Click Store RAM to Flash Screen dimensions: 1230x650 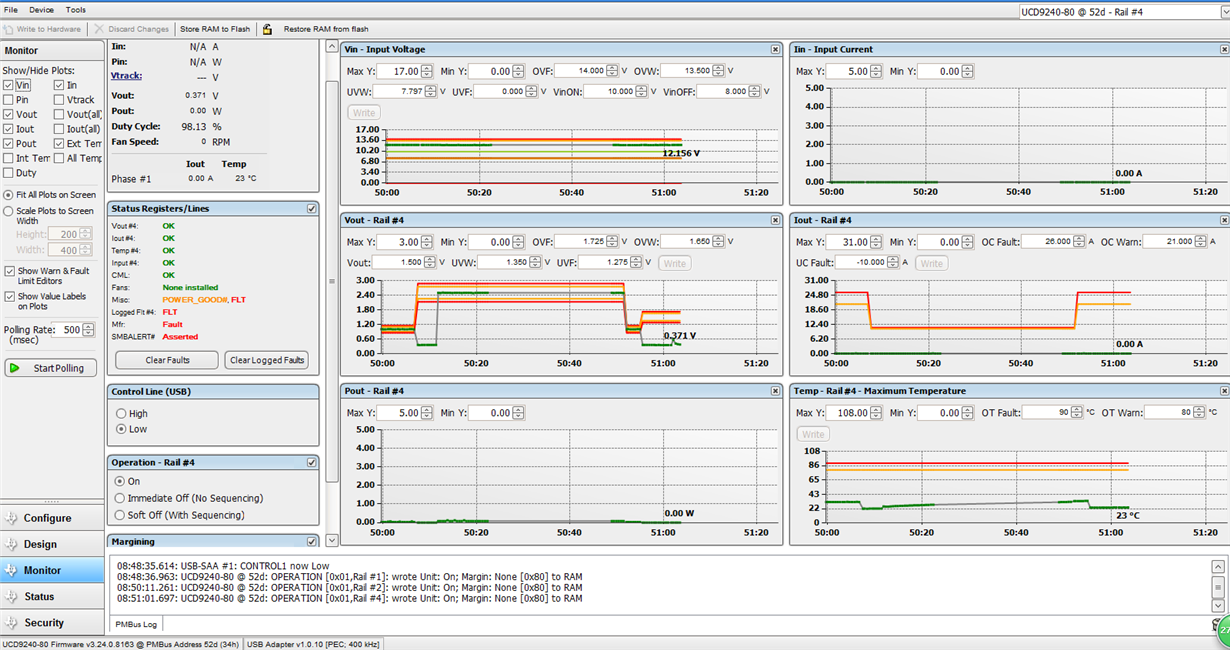[x=215, y=29]
